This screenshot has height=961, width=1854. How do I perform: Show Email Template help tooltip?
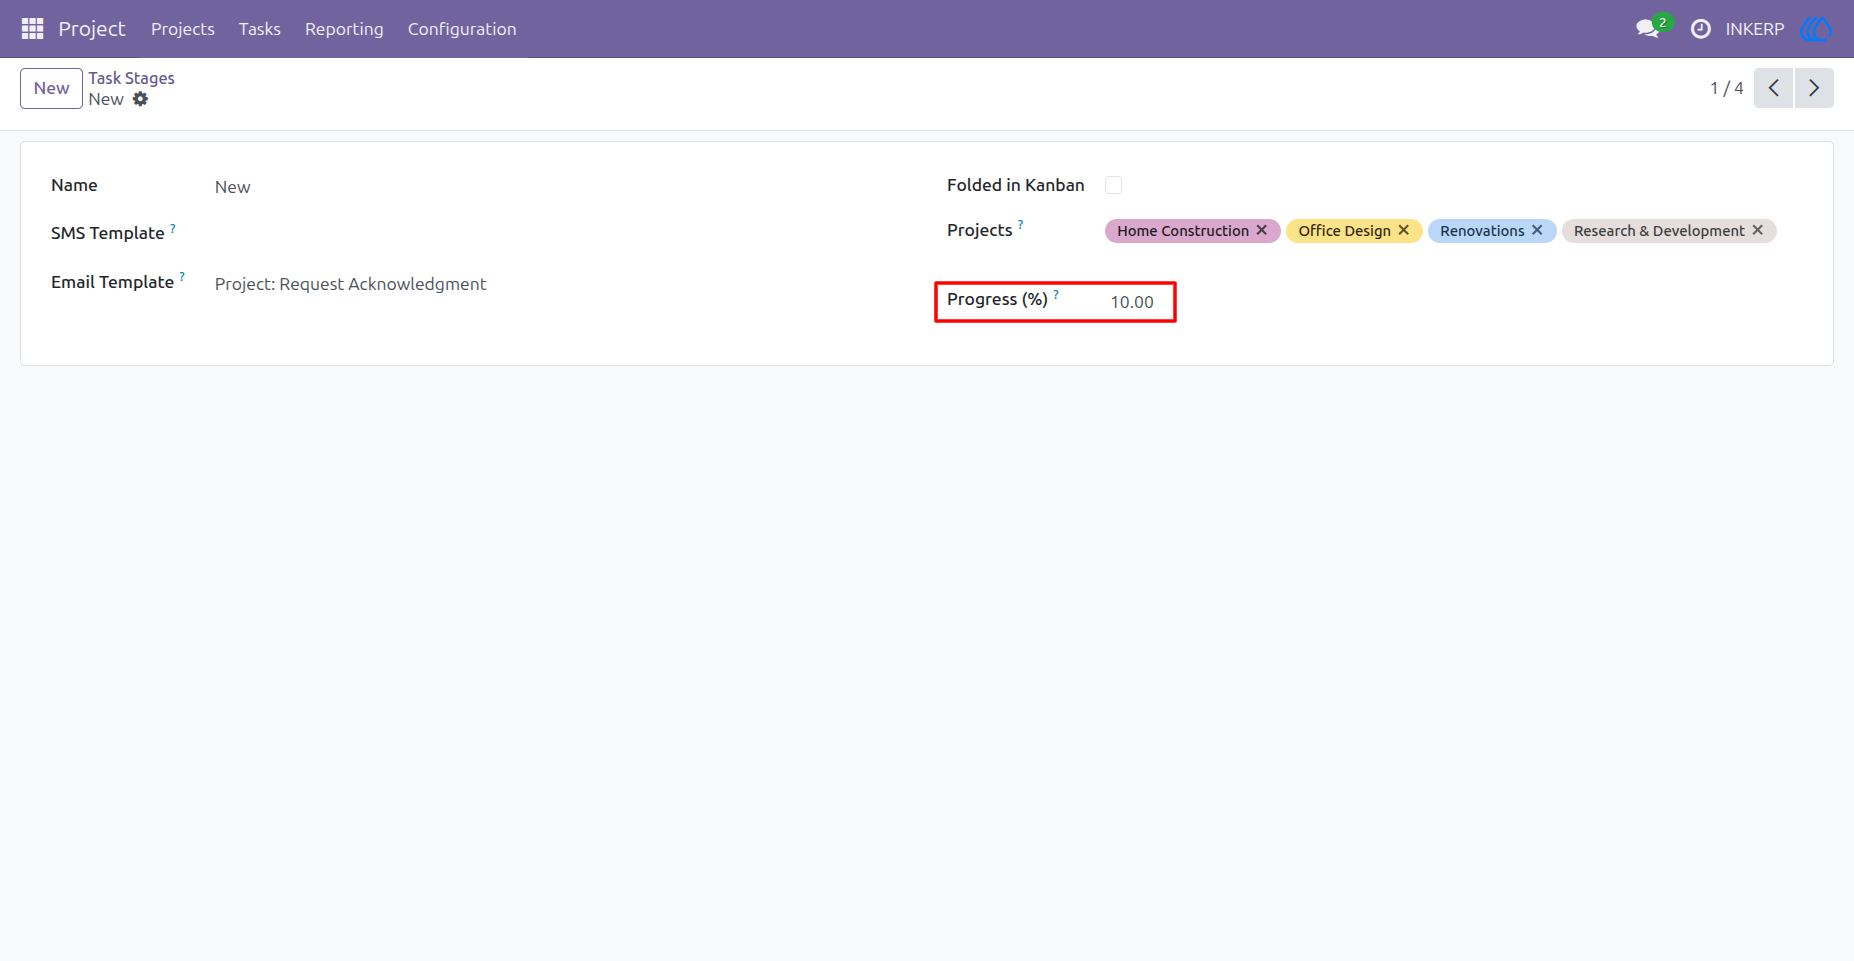(182, 277)
